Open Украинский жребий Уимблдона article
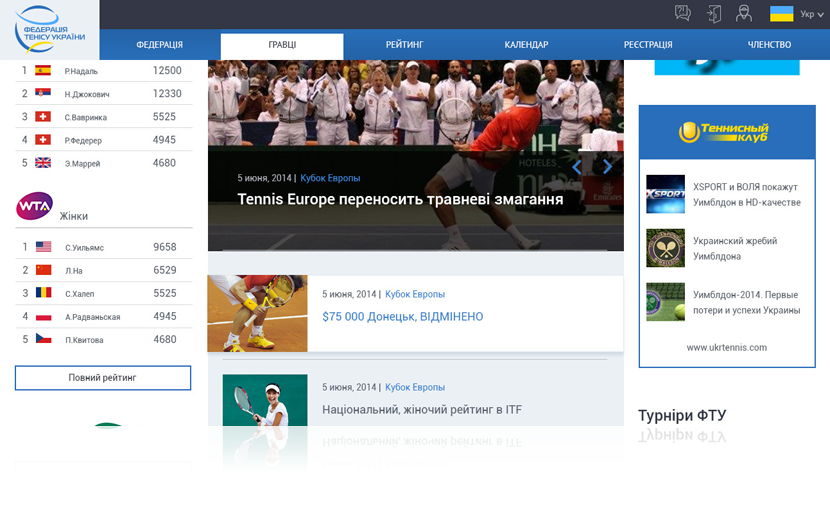 735,249
